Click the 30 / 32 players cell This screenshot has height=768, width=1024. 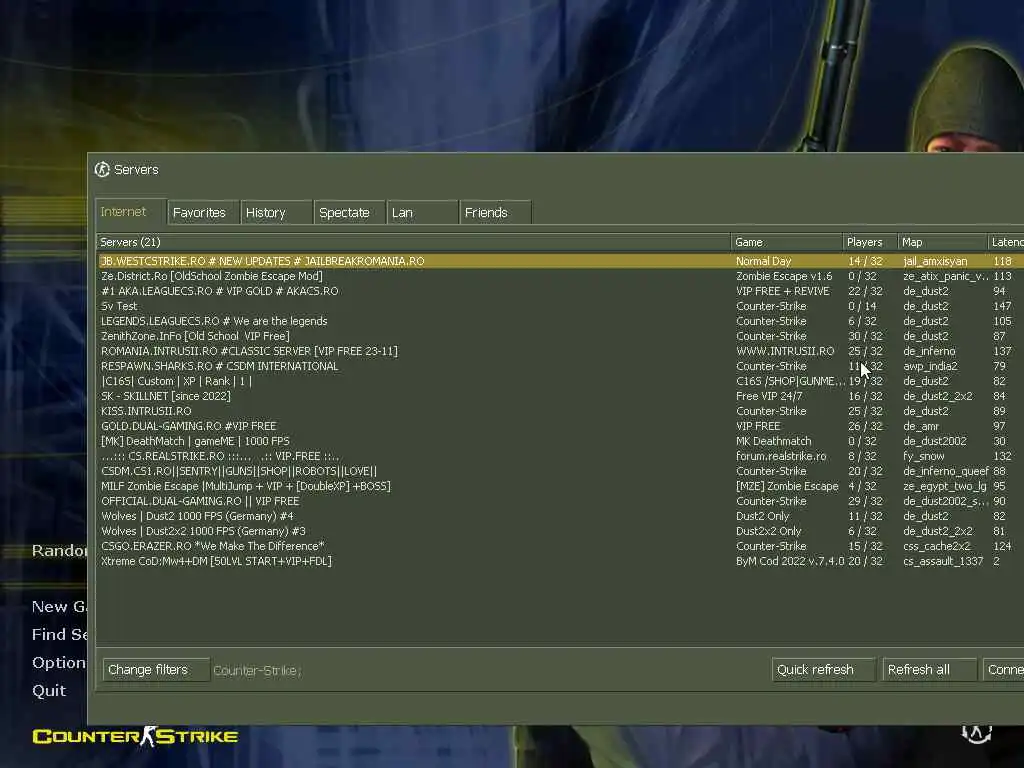pyautogui.click(x=865, y=336)
